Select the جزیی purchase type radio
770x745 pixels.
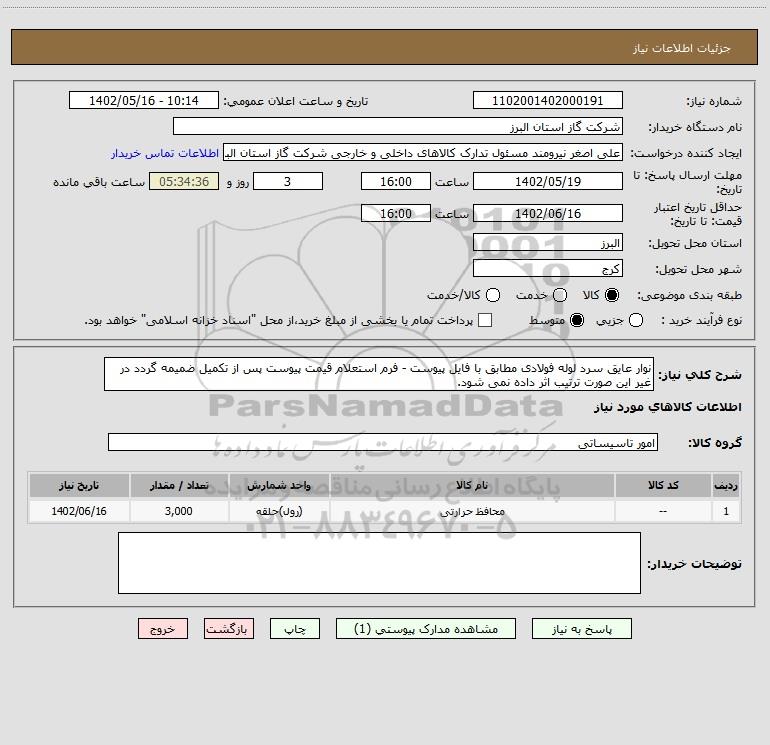[635, 320]
